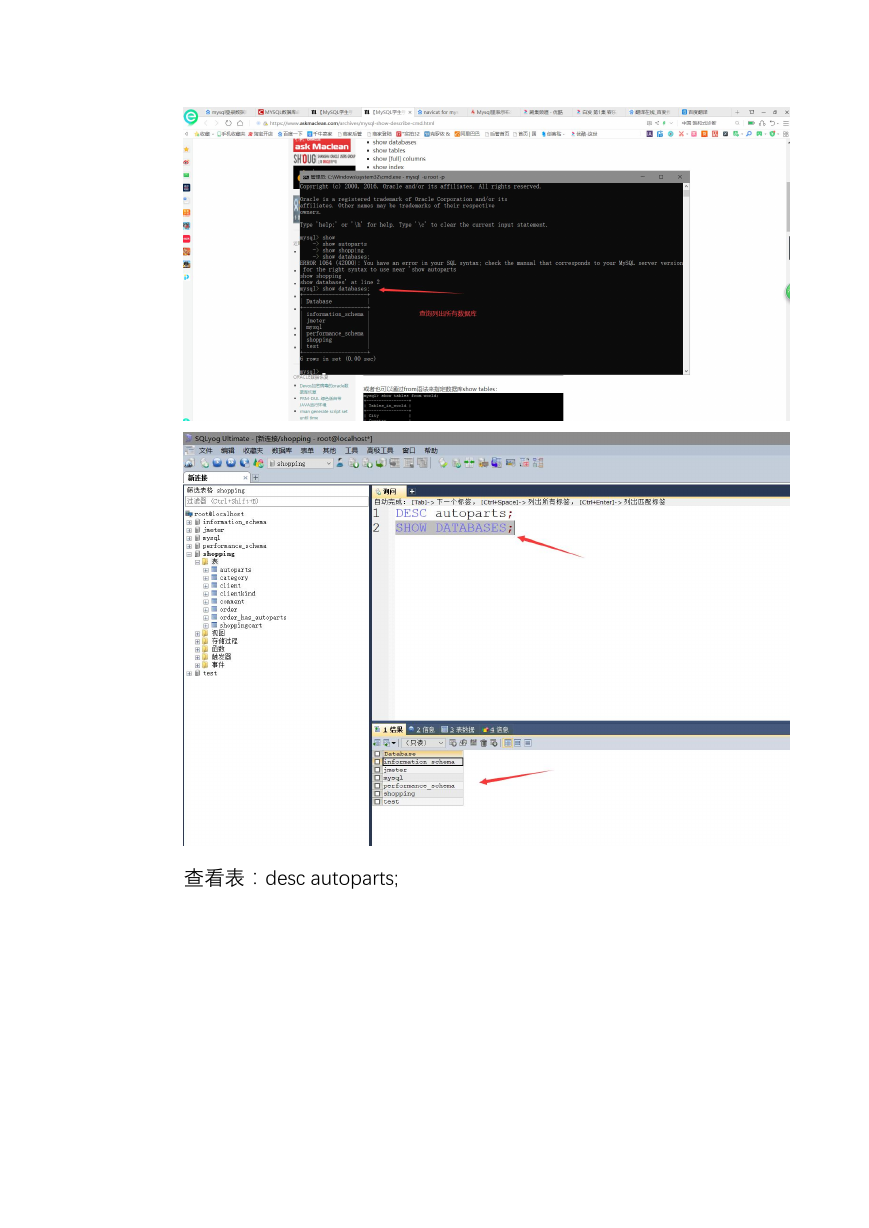
Task: Click the SHOW DATABASES query line
Action: point(454,528)
